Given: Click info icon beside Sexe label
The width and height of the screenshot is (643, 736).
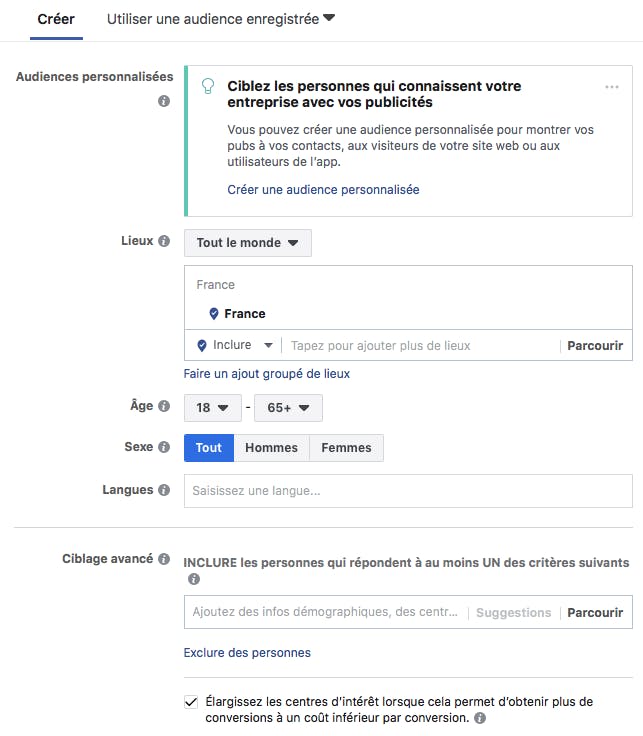Looking at the screenshot, I should 164,447.
